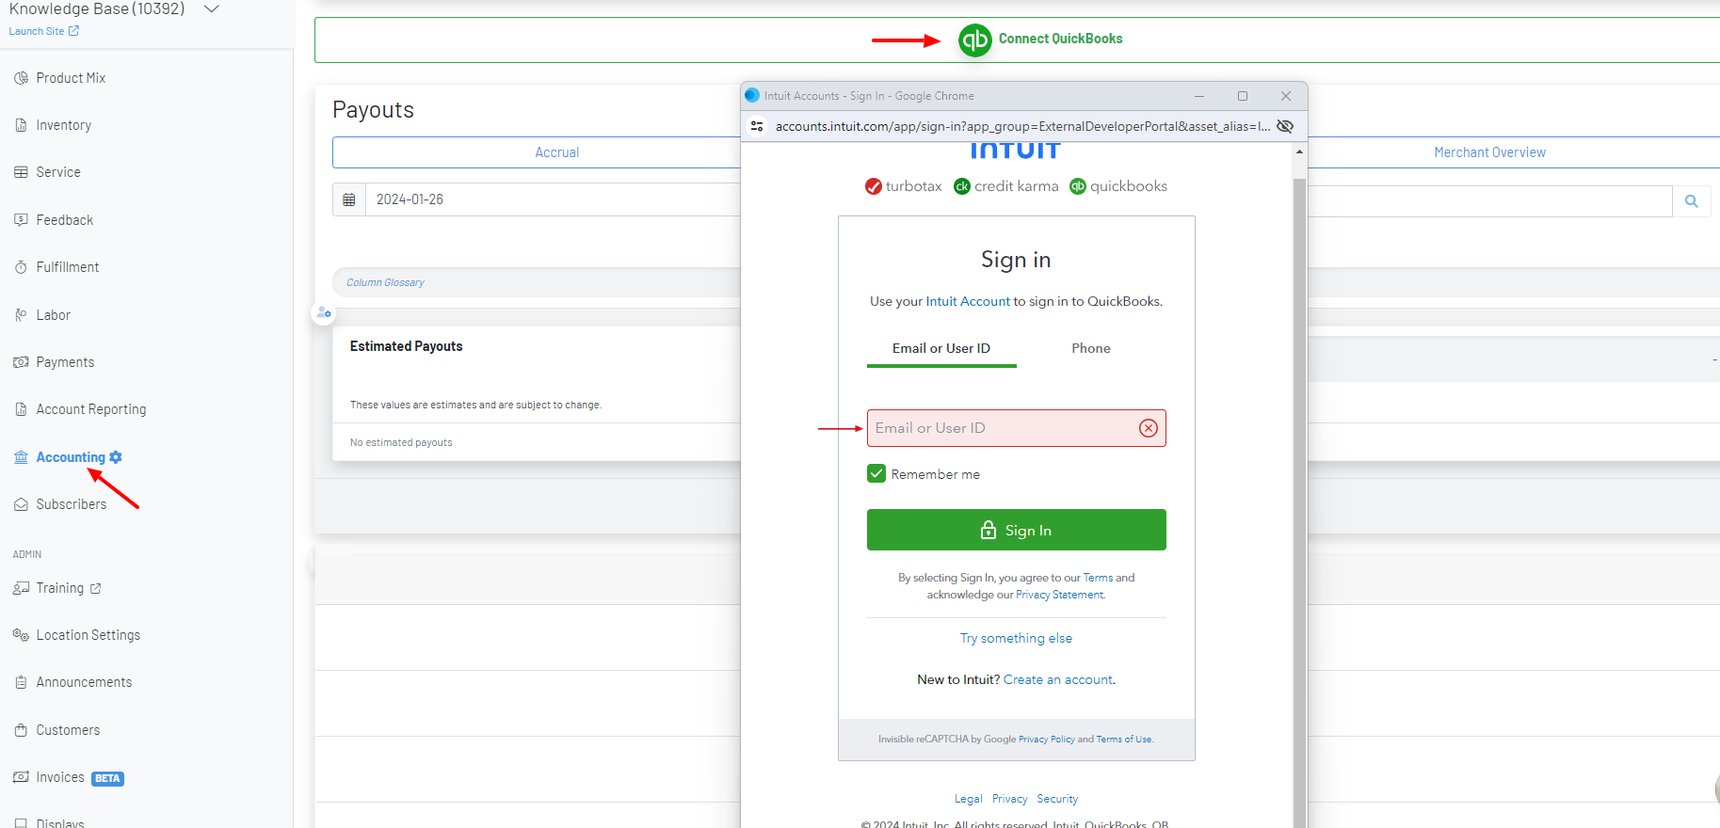Switch to the Accrual tab
Screen dimensions: 1720x828
coord(557,152)
